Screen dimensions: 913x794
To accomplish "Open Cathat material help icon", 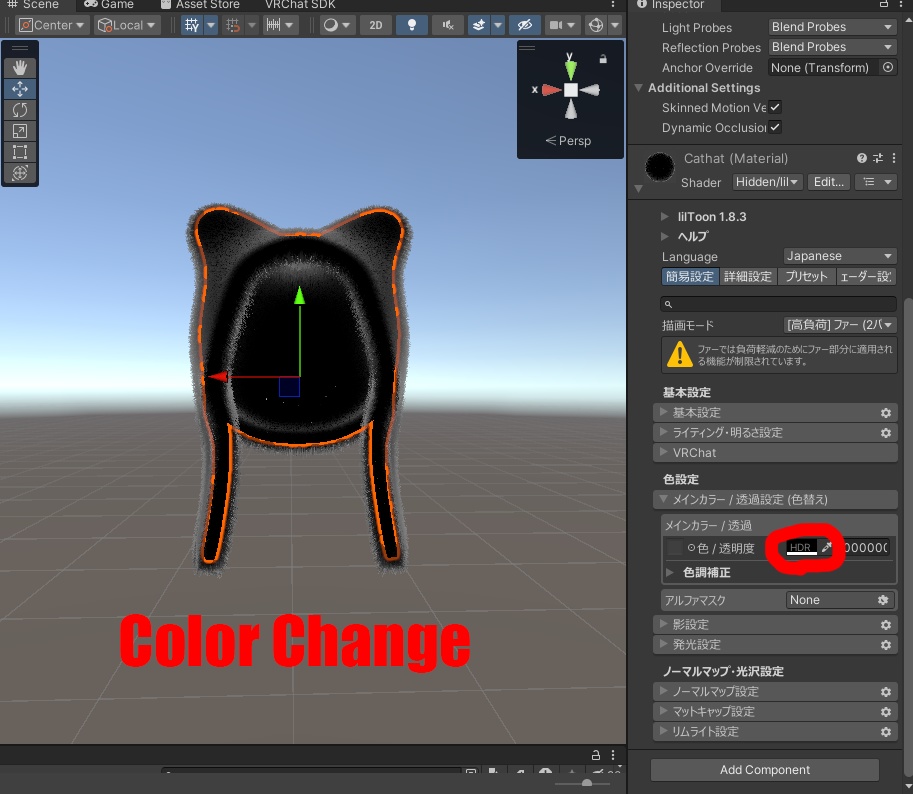I will pyautogui.click(x=862, y=158).
